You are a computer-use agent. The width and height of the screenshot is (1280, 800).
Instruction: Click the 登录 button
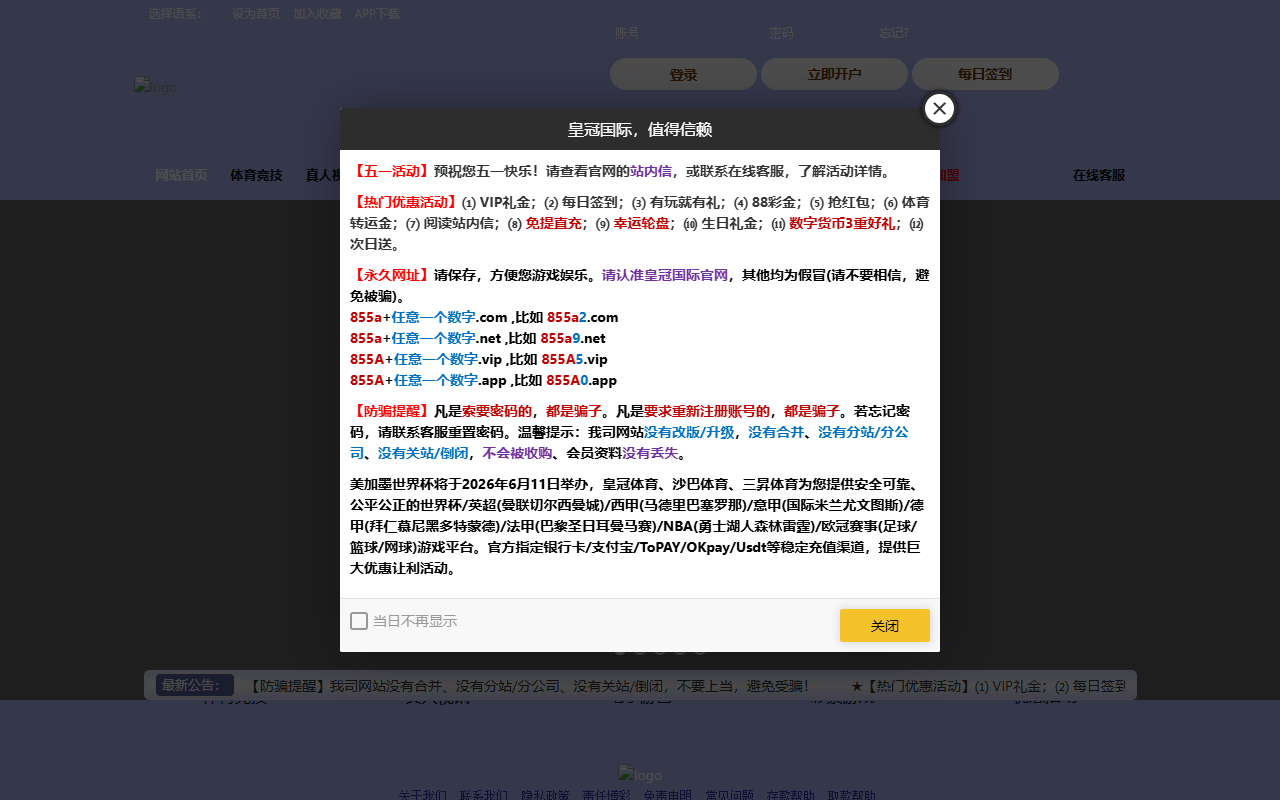tap(683, 74)
